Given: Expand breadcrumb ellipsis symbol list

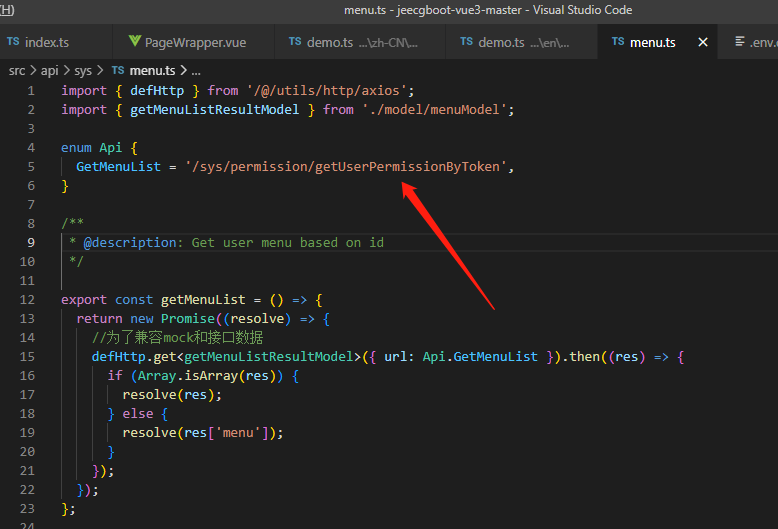Looking at the screenshot, I should click(196, 71).
